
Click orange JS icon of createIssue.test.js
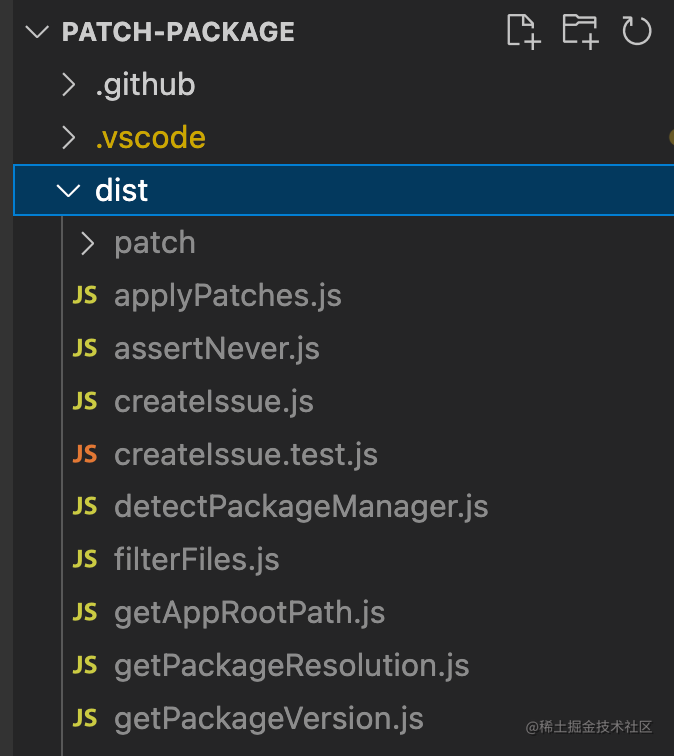click(85, 455)
